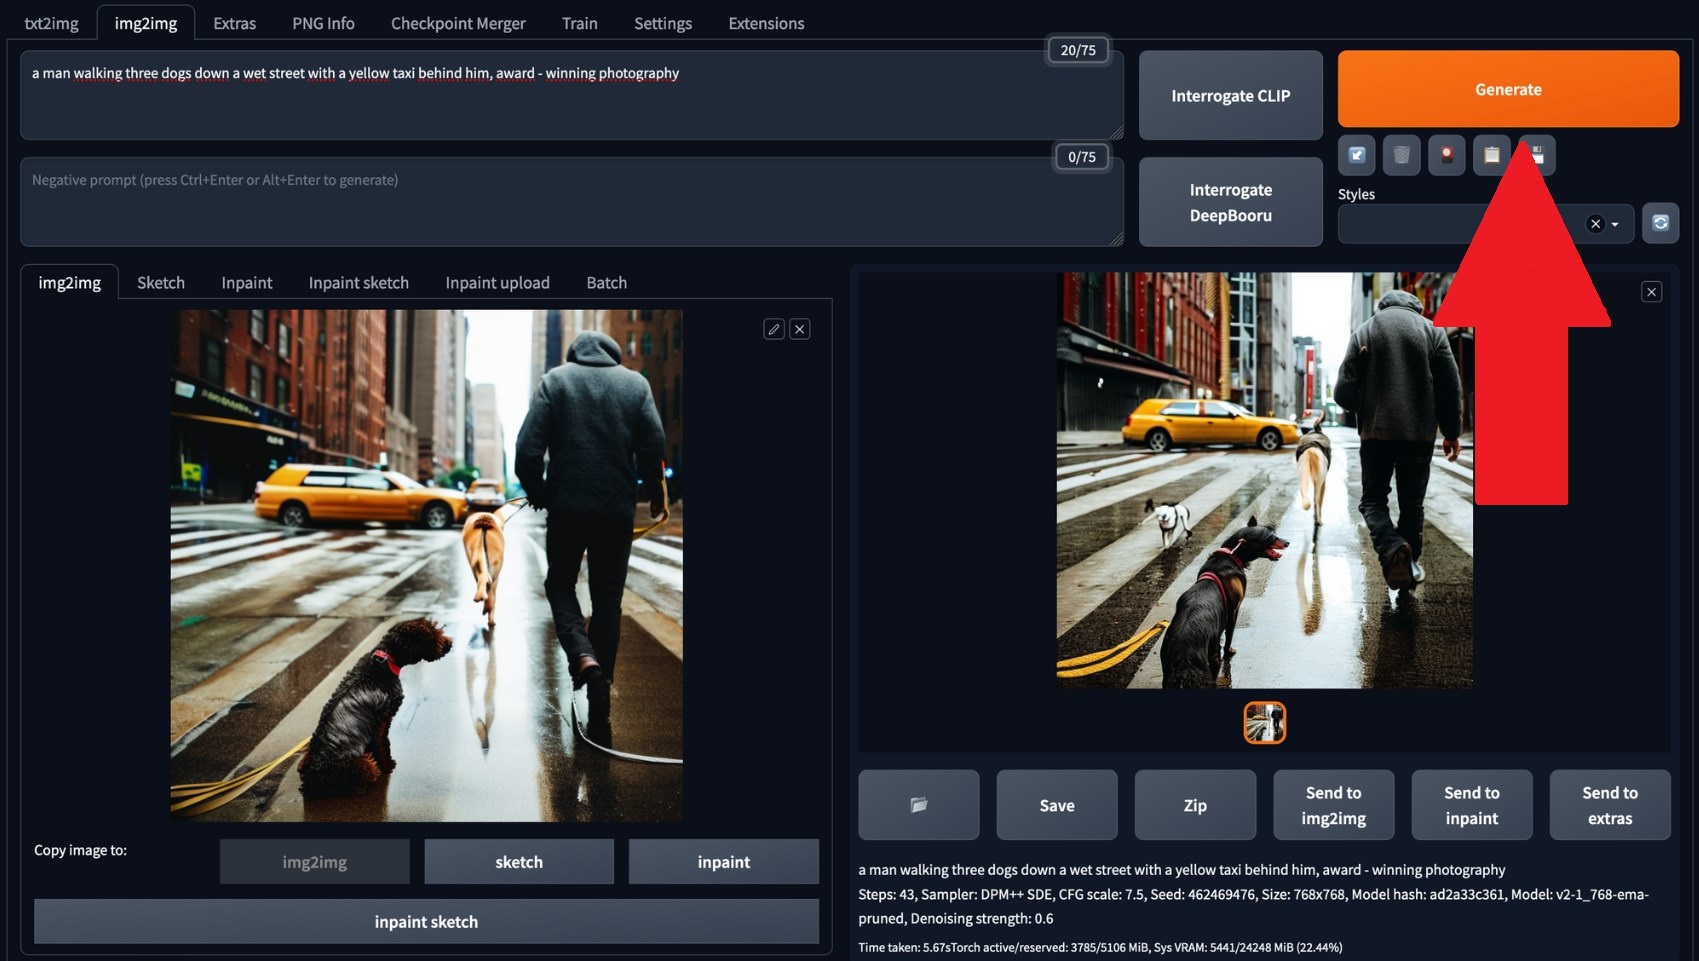
Task: Click the clipboard apply styles icon
Action: coord(1491,155)
